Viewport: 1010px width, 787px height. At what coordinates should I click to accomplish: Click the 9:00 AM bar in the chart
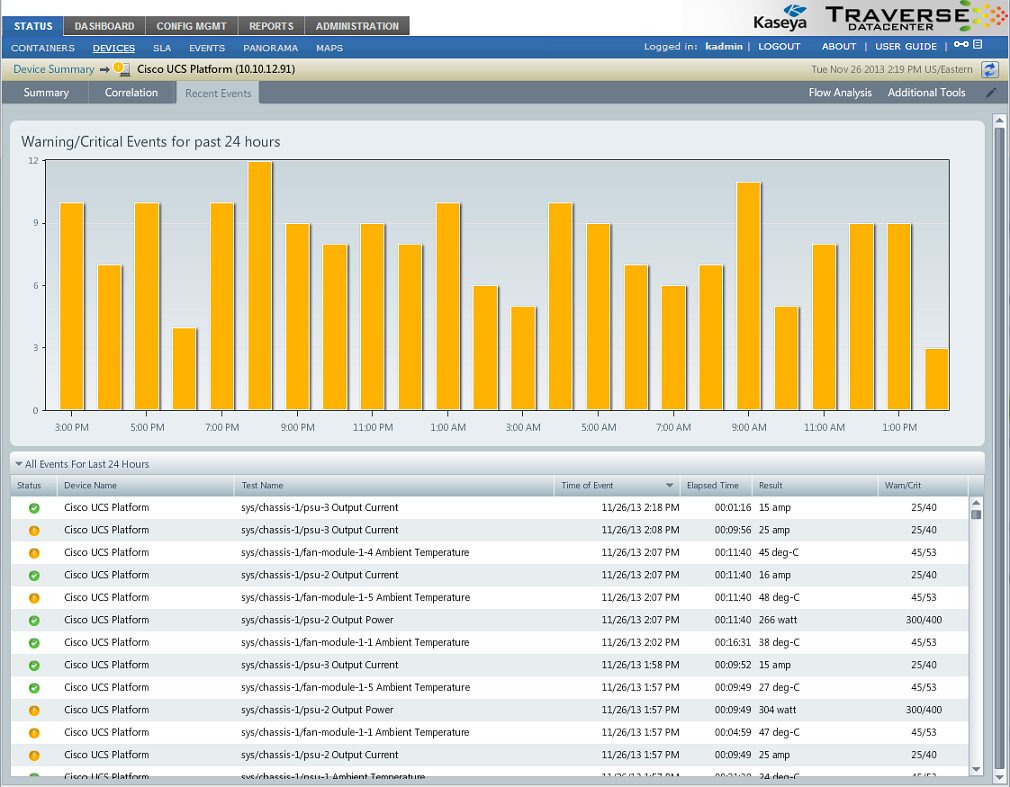pos(749,296)
